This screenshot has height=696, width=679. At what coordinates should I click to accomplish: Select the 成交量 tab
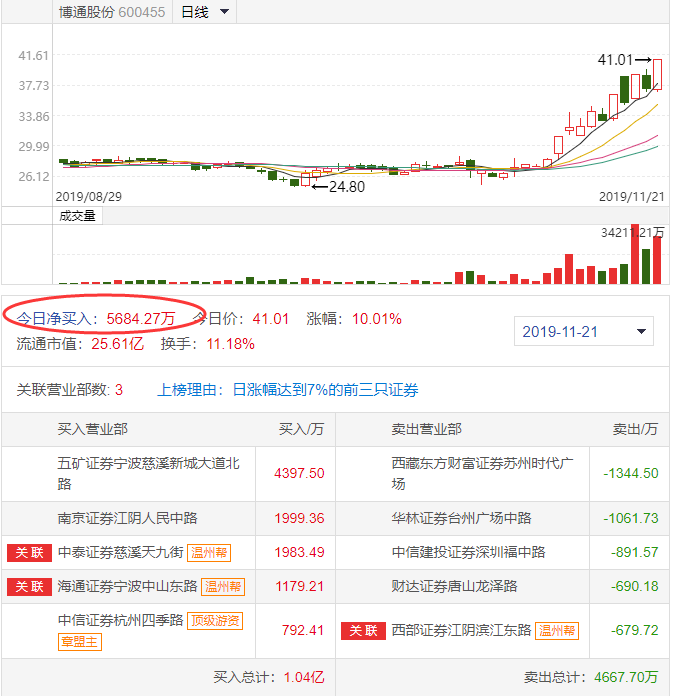tap(78, 216)
